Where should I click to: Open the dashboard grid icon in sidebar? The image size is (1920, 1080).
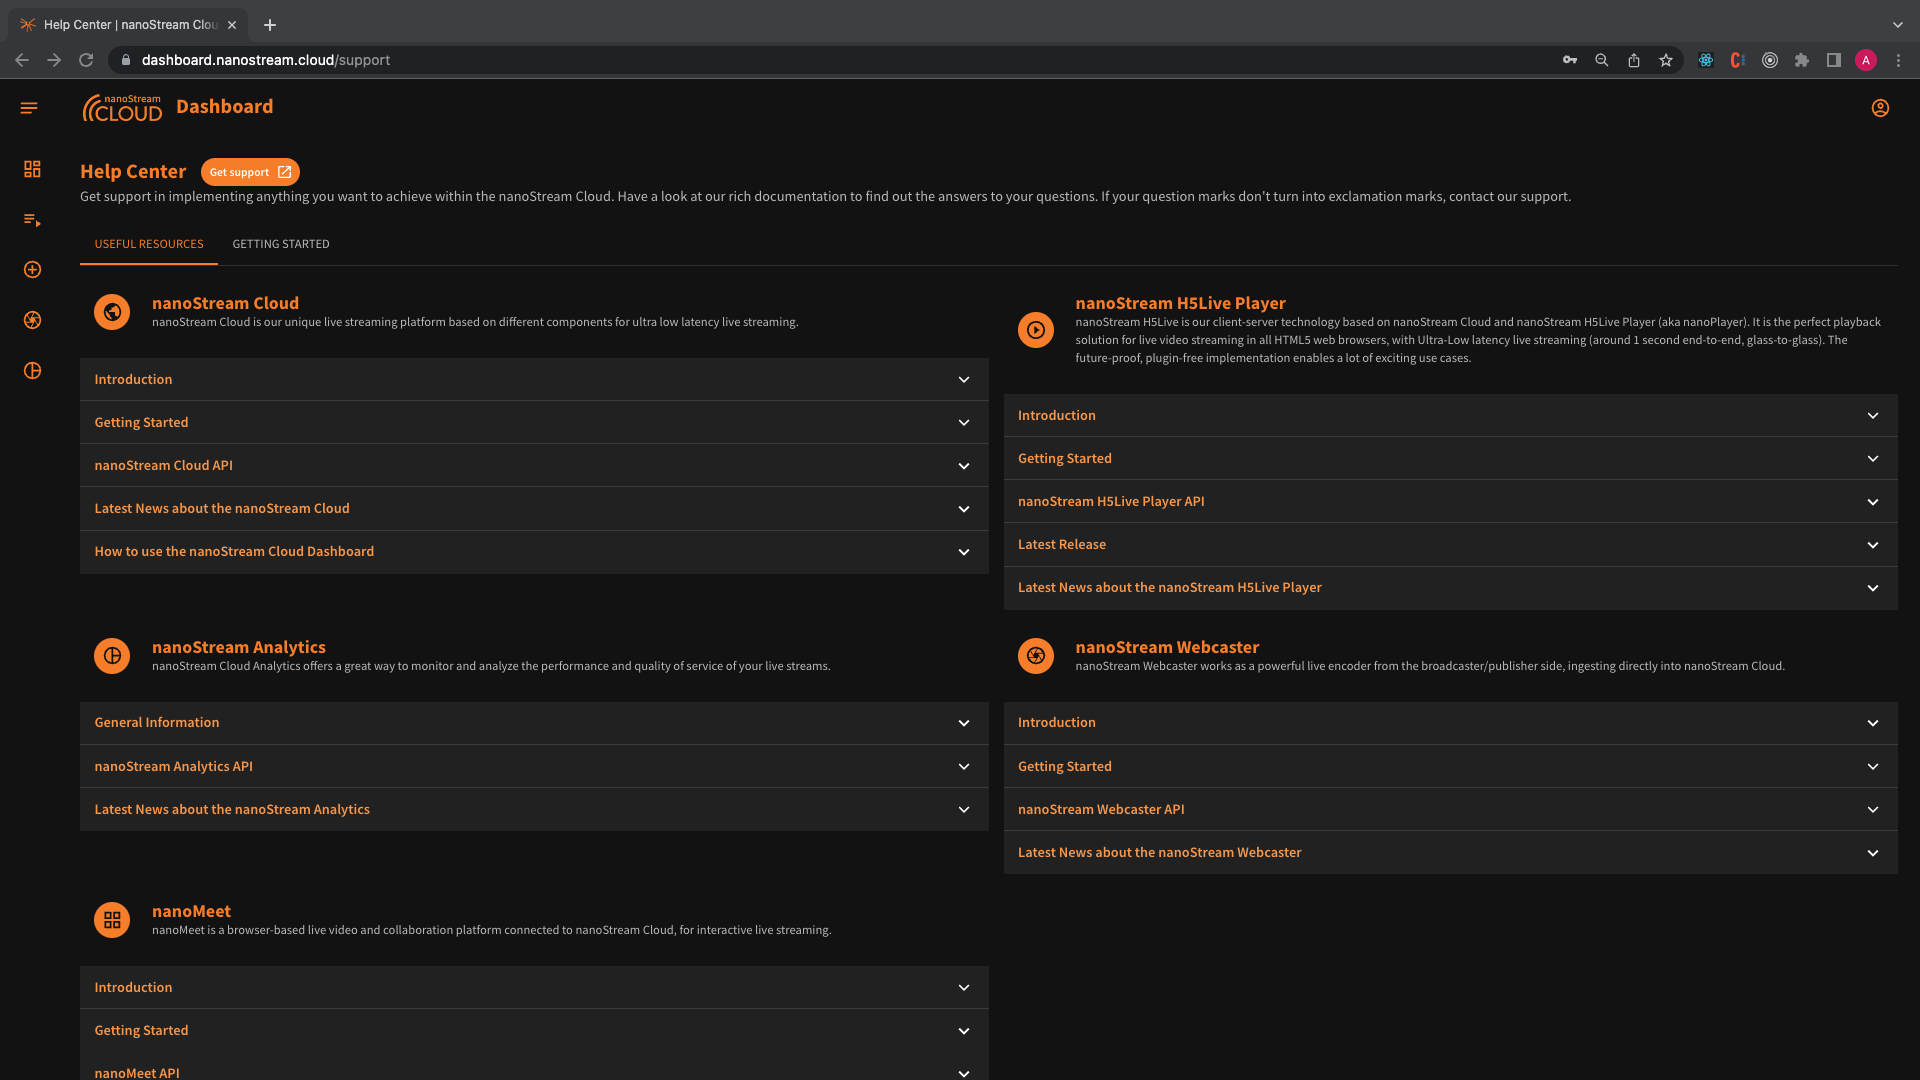click(x=32, y=169)
